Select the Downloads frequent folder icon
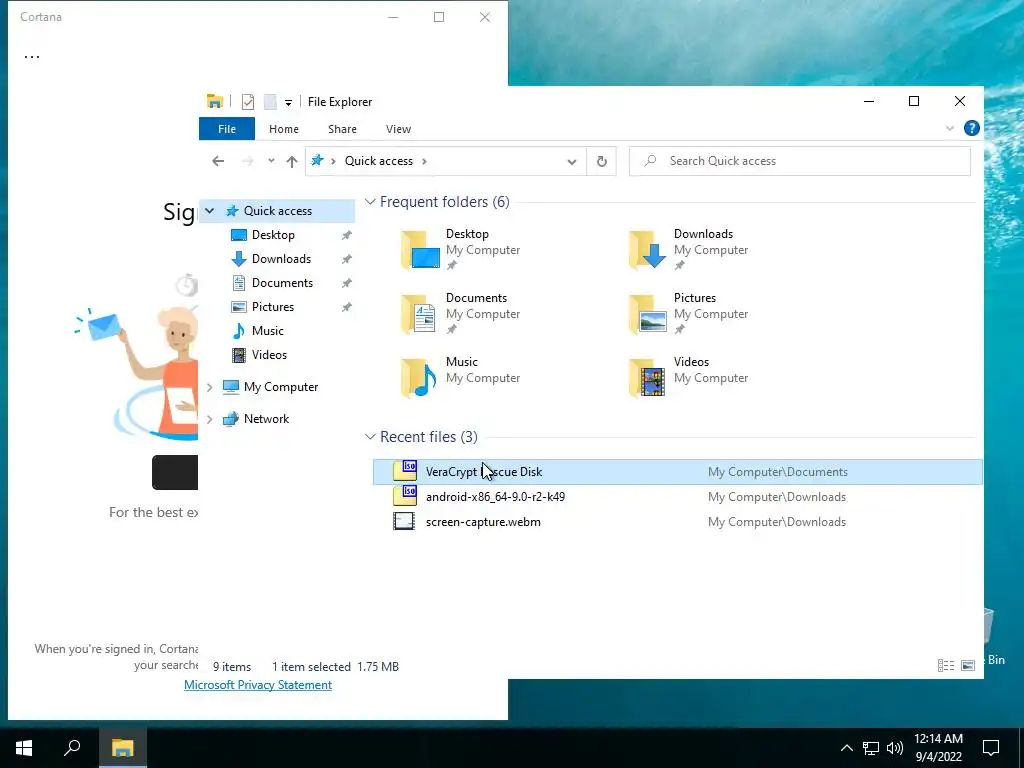This screenshot has height=768, width=1024. pos(648,249)
